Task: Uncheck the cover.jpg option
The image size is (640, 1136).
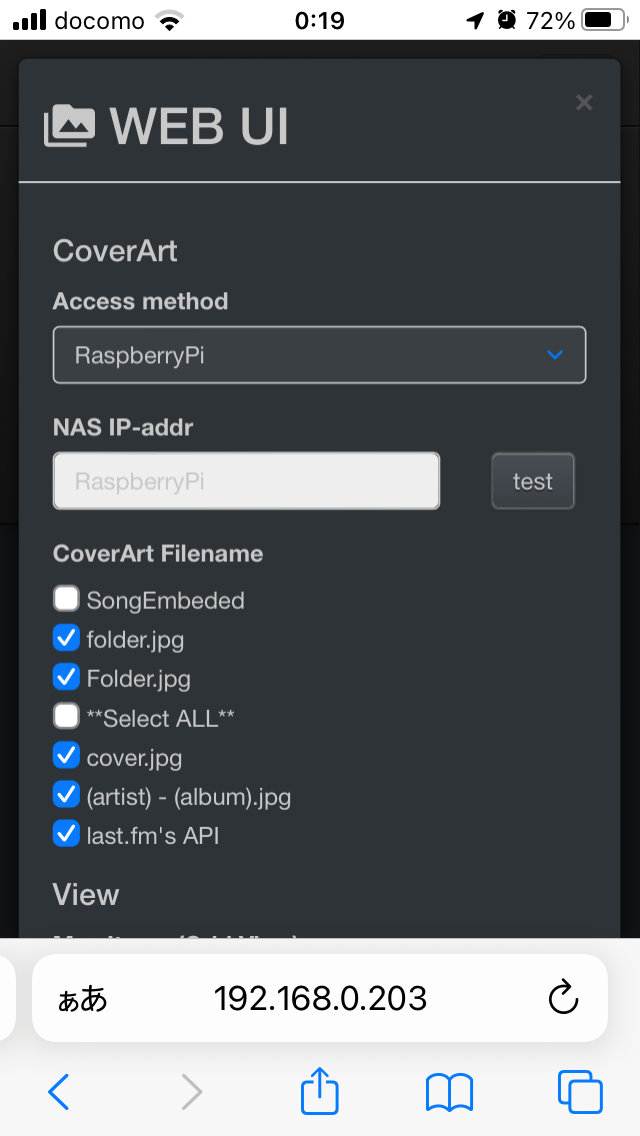Action: pos(66,756)
